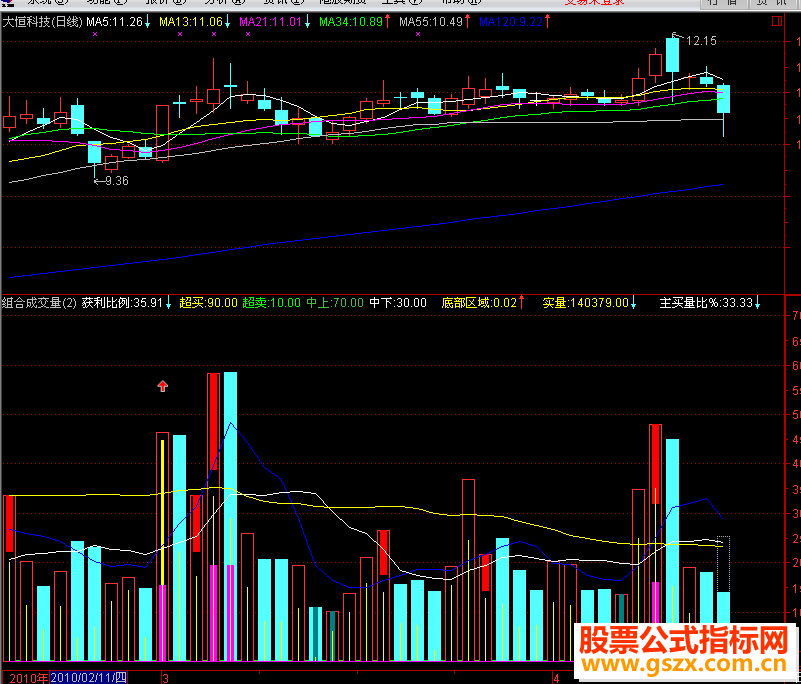Jump to the month 4 marker on the time axis
Image resolution: width=801 pixels, height=684 pixels.
tap(556, 678)
